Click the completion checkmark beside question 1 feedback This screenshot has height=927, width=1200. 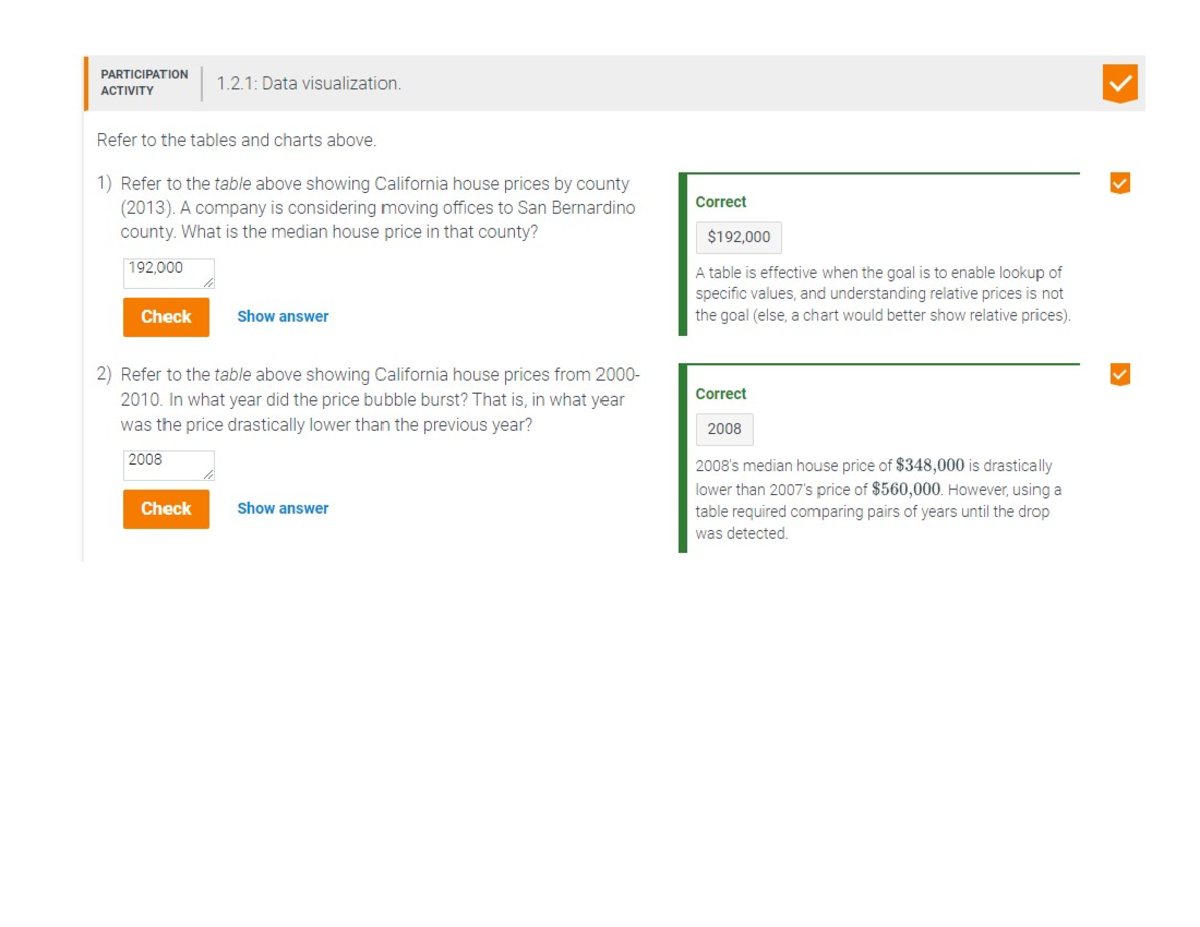tap(1120, 182)
